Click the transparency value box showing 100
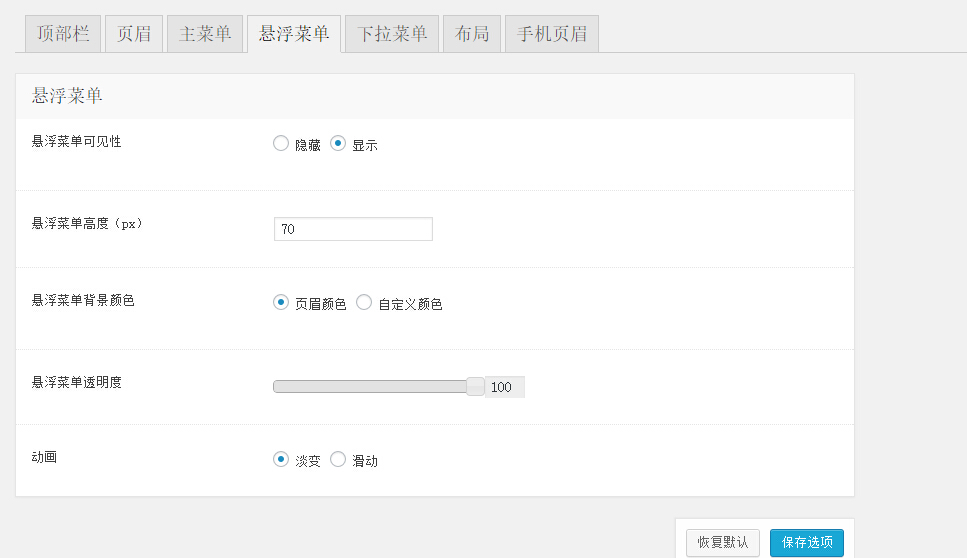This screenshot has height=558, width=967. 505,387
